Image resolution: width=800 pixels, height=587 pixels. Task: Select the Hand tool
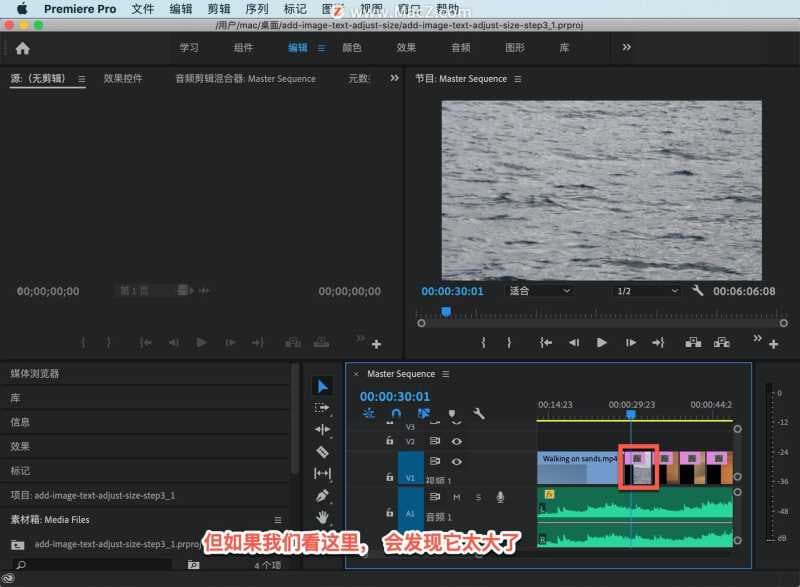point(322,517)
